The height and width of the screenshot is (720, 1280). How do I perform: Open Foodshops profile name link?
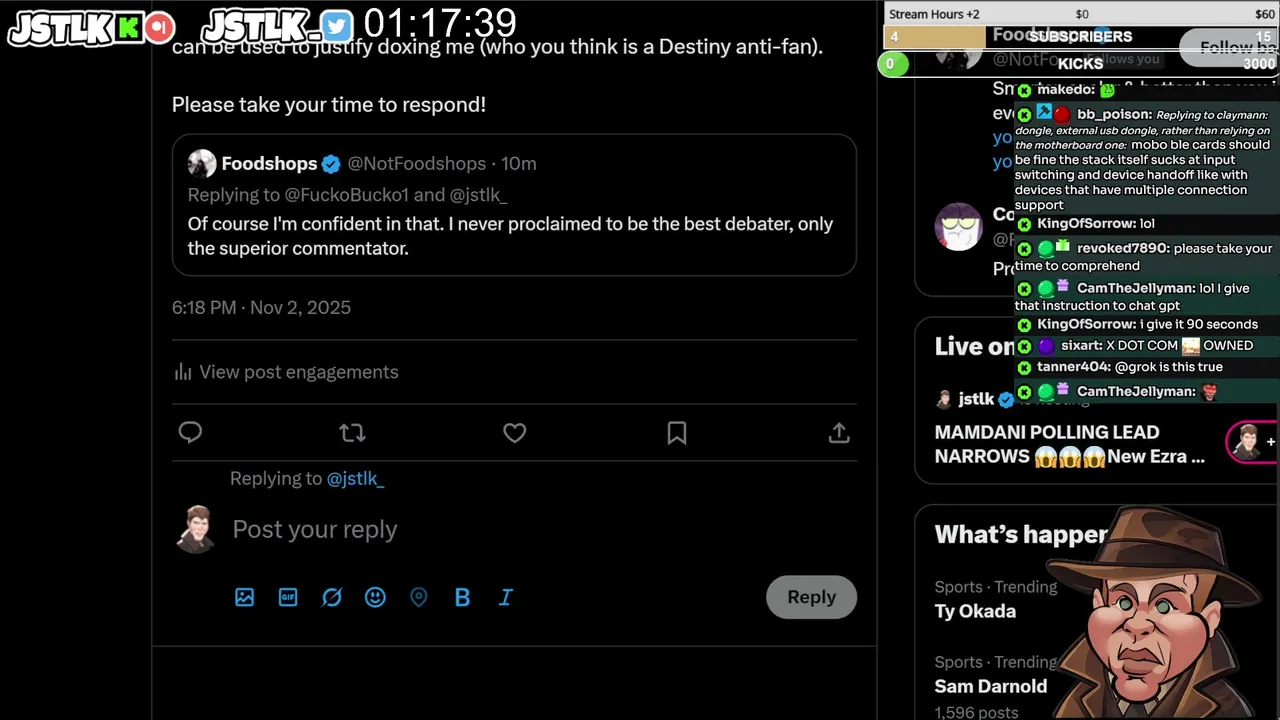(269, 164)
